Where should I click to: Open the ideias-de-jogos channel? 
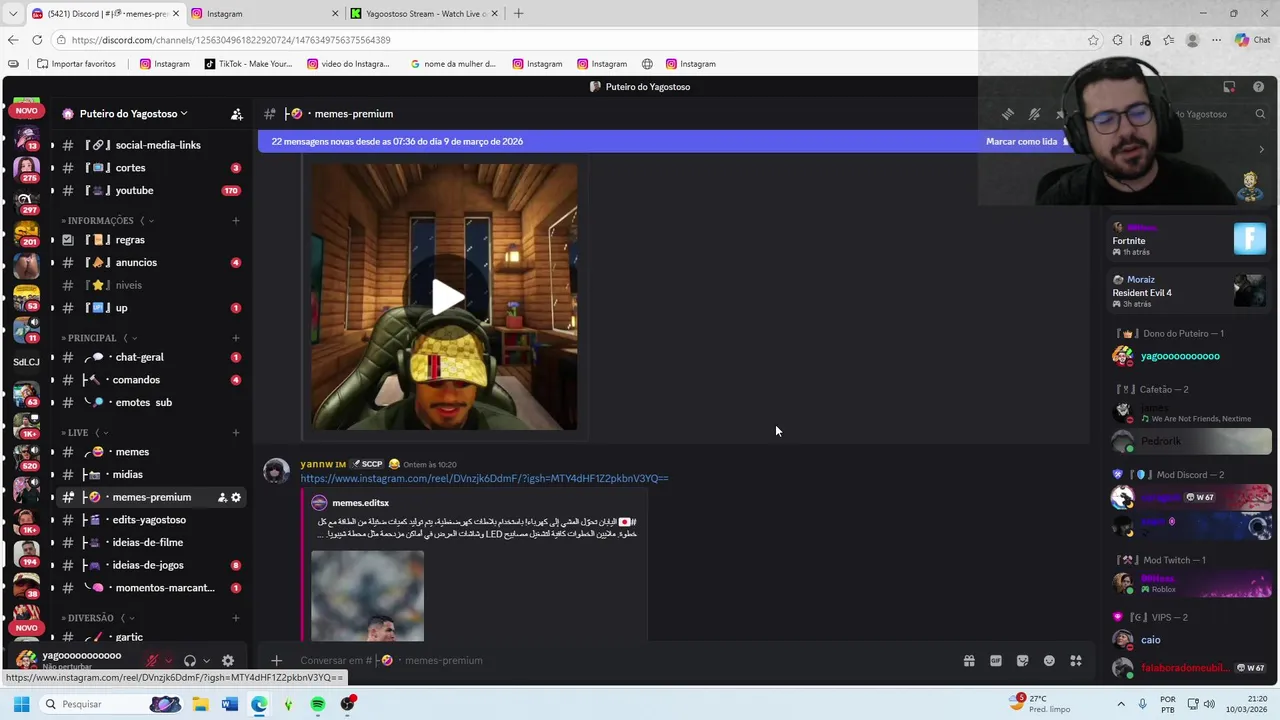point(148,565)
